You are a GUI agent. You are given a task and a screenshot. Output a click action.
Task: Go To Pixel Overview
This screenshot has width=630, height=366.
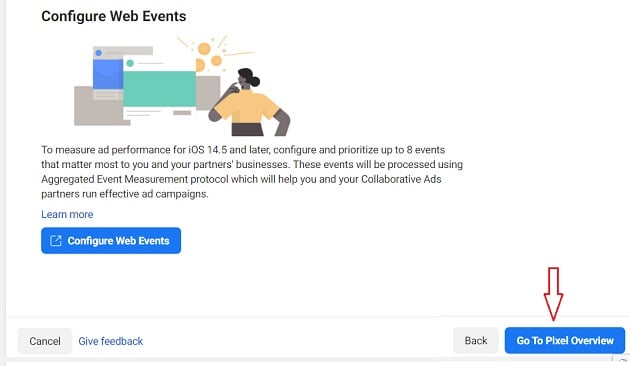[565, 341]
